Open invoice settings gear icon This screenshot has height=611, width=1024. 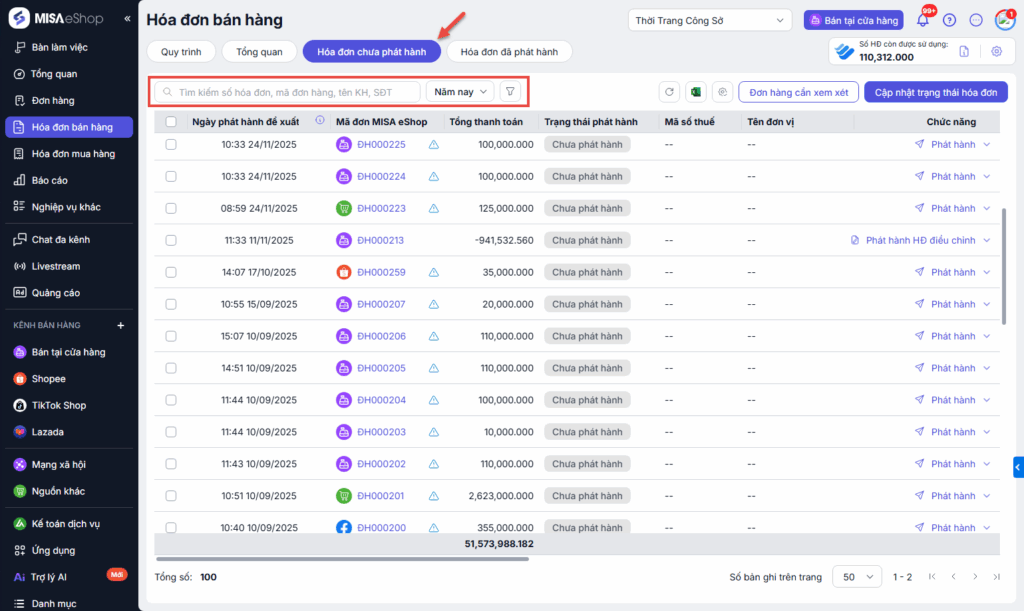pyautogui.click(x=996, y=52)
